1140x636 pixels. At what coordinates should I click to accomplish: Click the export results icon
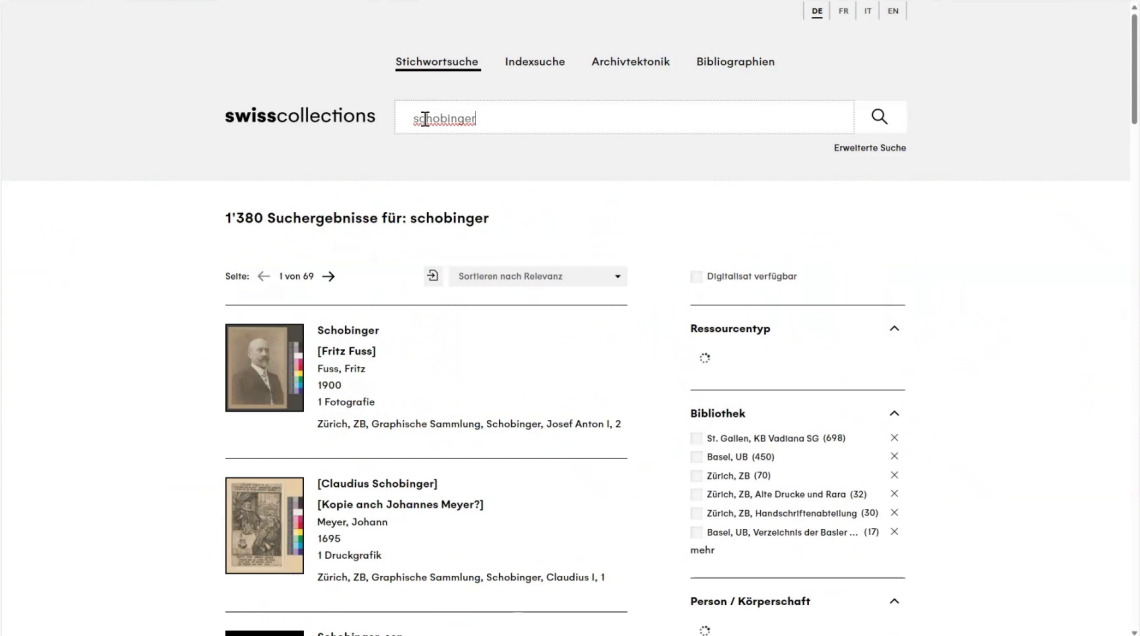coord(433,276)
